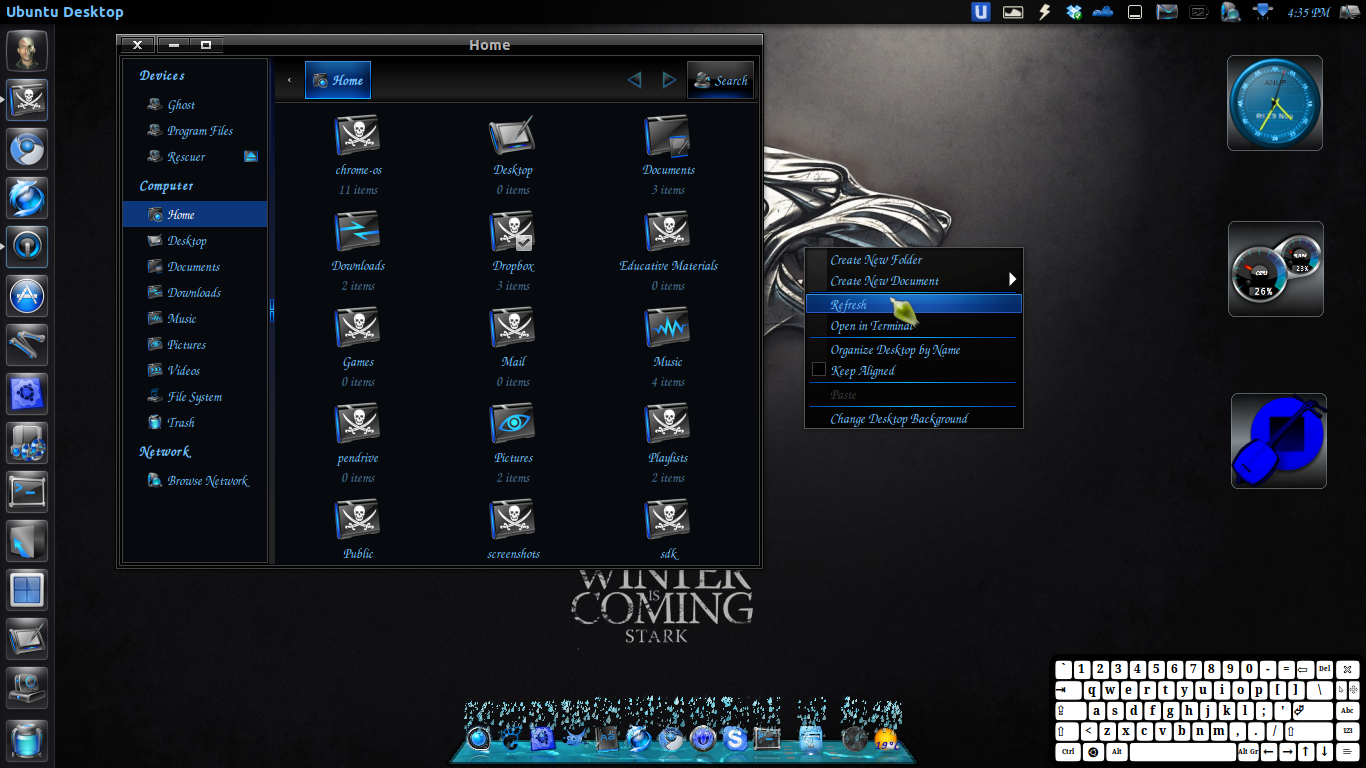This screenshot has width=1366, height=768.
Task: Click the blue USB flash drive widget
Action: pyautogui.click(x=1279, y=441)
